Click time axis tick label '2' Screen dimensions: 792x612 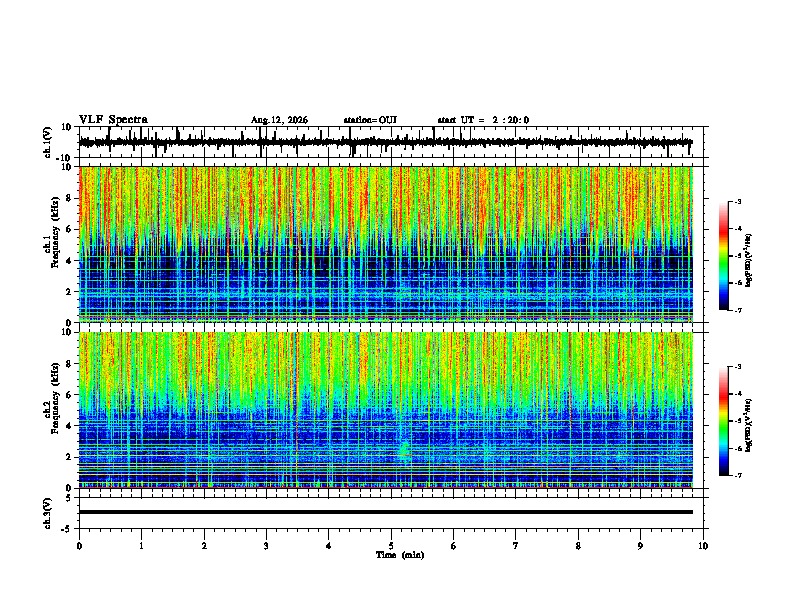[204, 546]
